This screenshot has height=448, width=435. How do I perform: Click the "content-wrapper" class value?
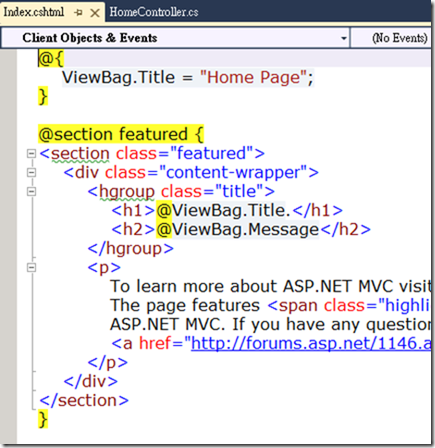[x=233, y=172]
